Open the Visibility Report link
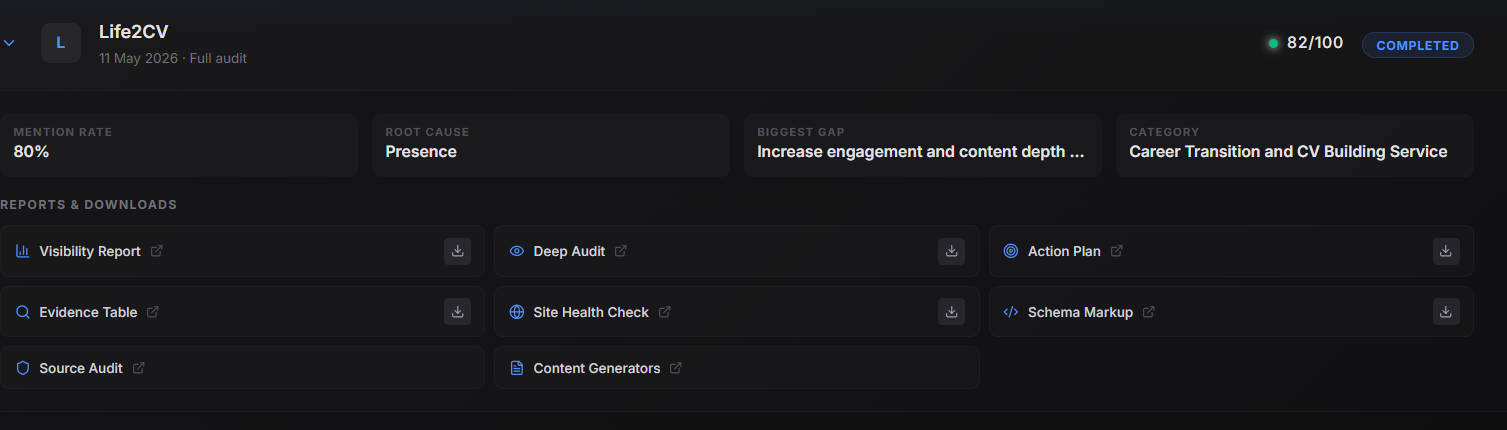1507x430 pixels. (x=90, y=251)
